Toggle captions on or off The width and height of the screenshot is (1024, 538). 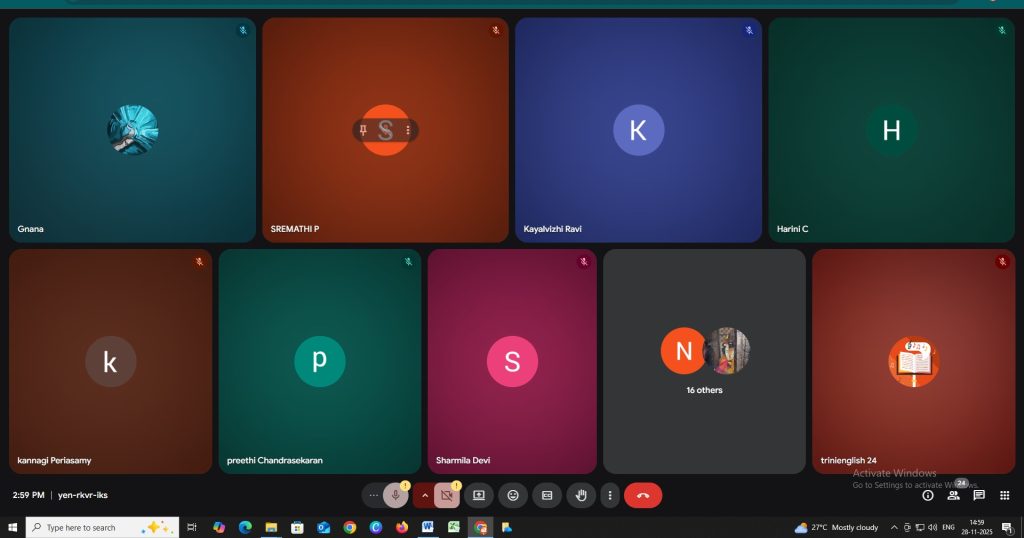(x=547, y=495)
